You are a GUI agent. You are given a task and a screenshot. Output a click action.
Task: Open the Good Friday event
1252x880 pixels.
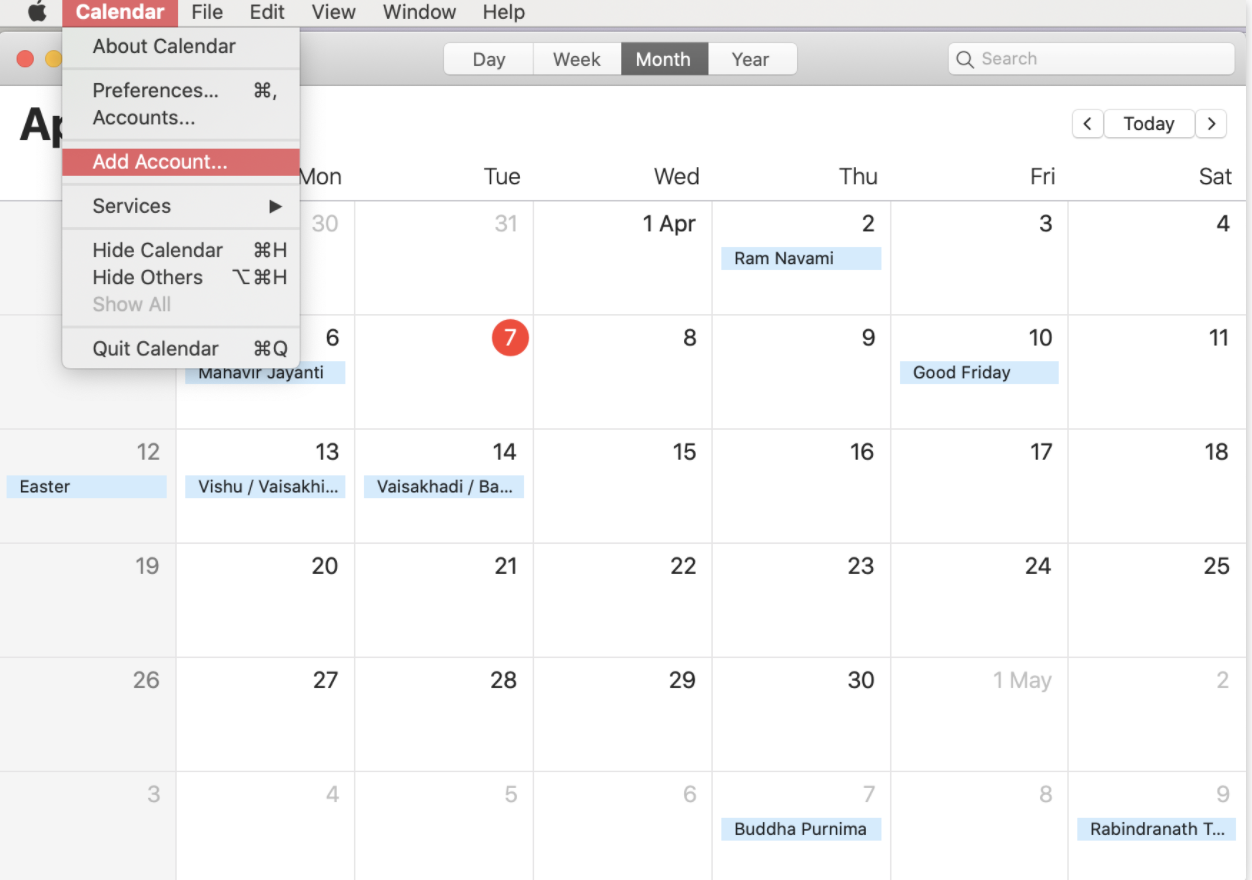point(978,372)
